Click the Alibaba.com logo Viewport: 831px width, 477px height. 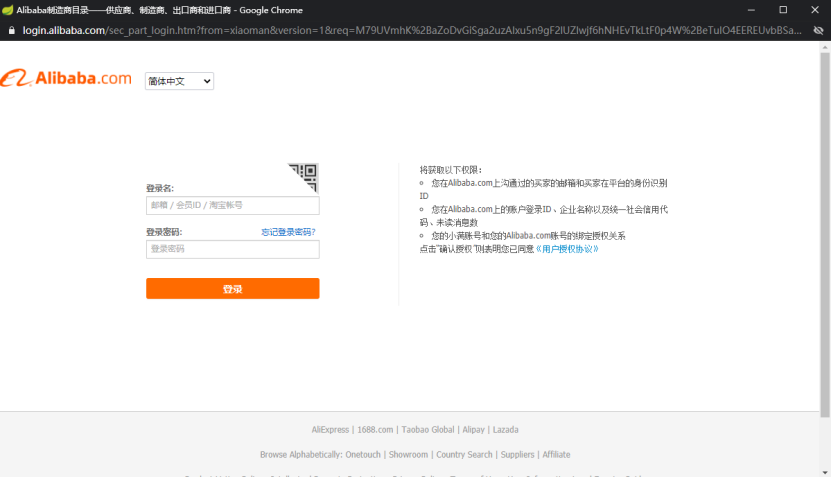point(66,78)
